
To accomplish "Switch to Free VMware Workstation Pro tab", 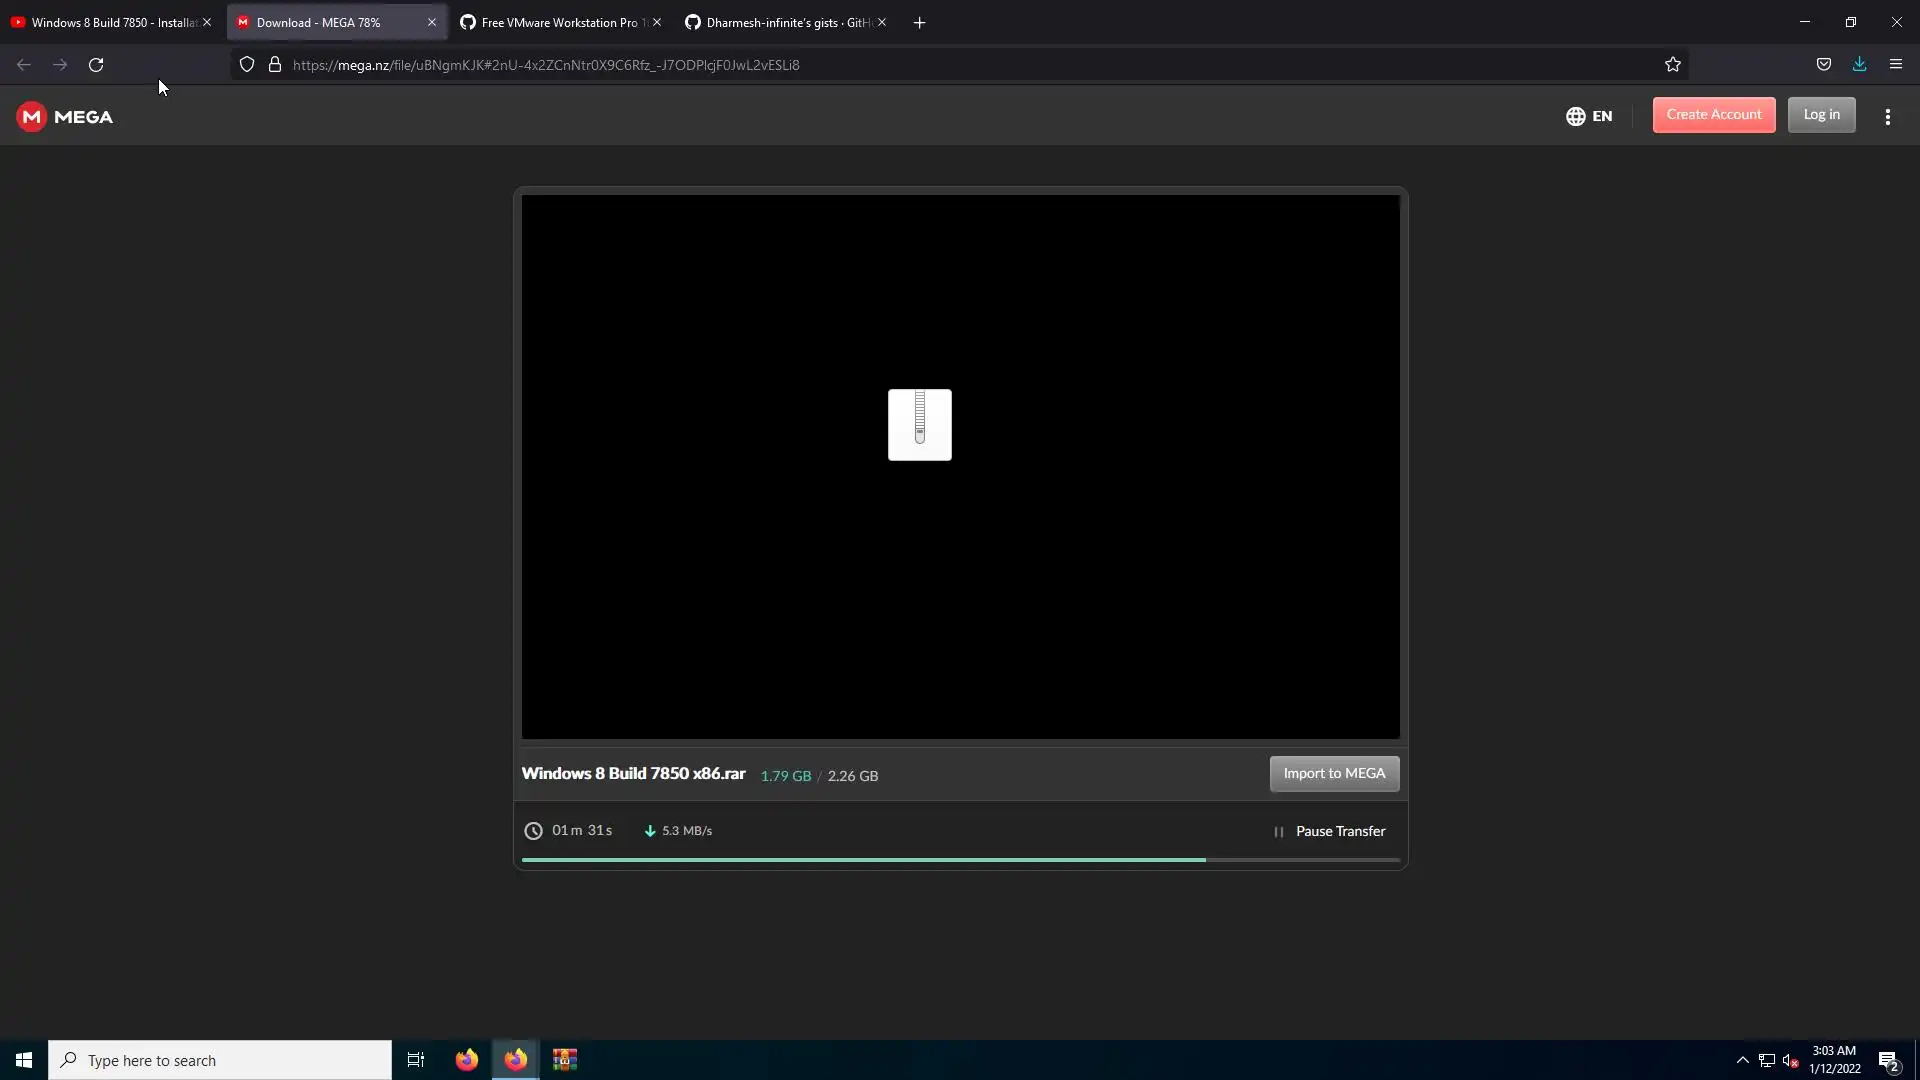I will (555, 22).
